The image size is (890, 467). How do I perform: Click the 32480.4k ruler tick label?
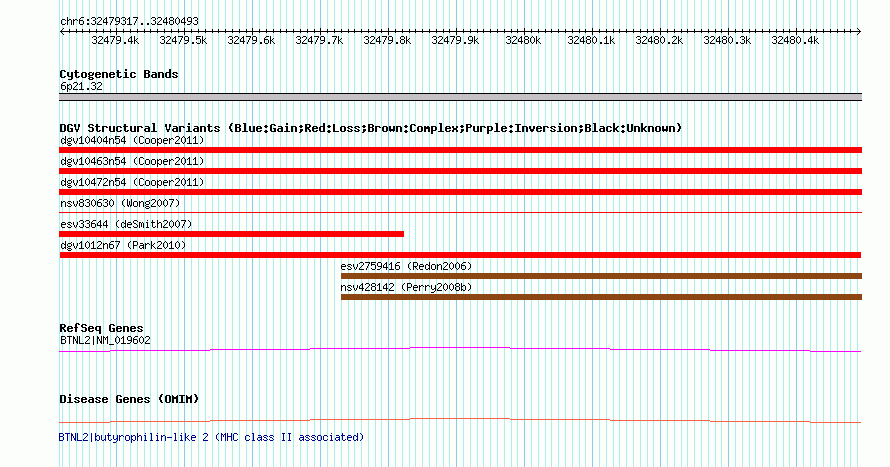point(795,40)
